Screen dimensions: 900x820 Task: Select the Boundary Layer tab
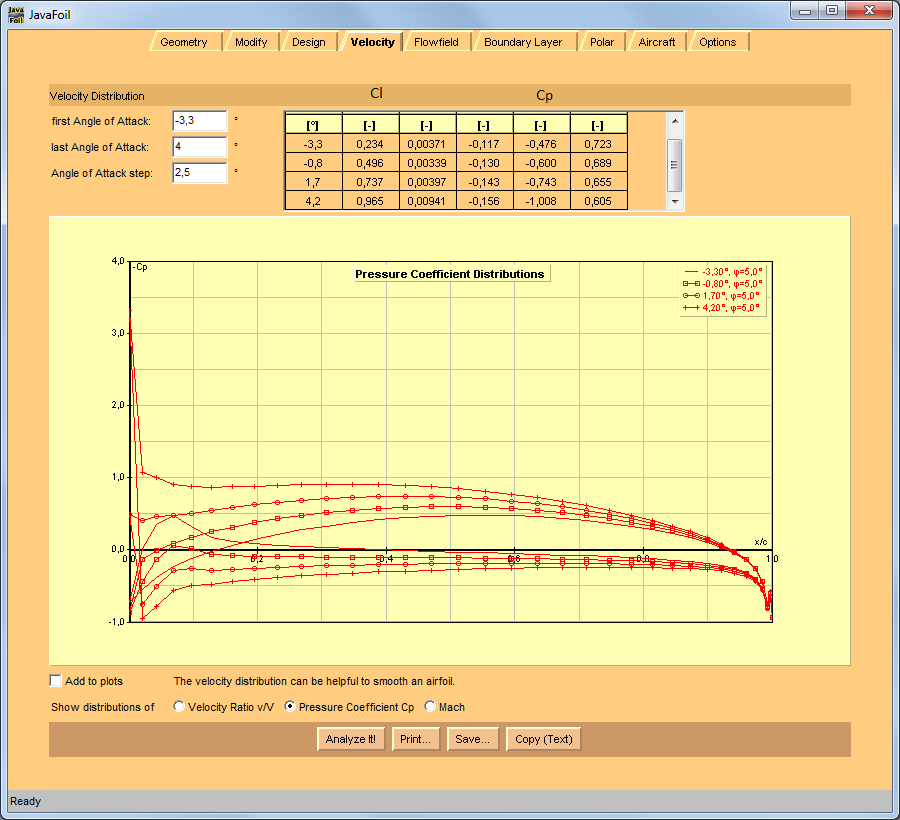tap(522, 42)
